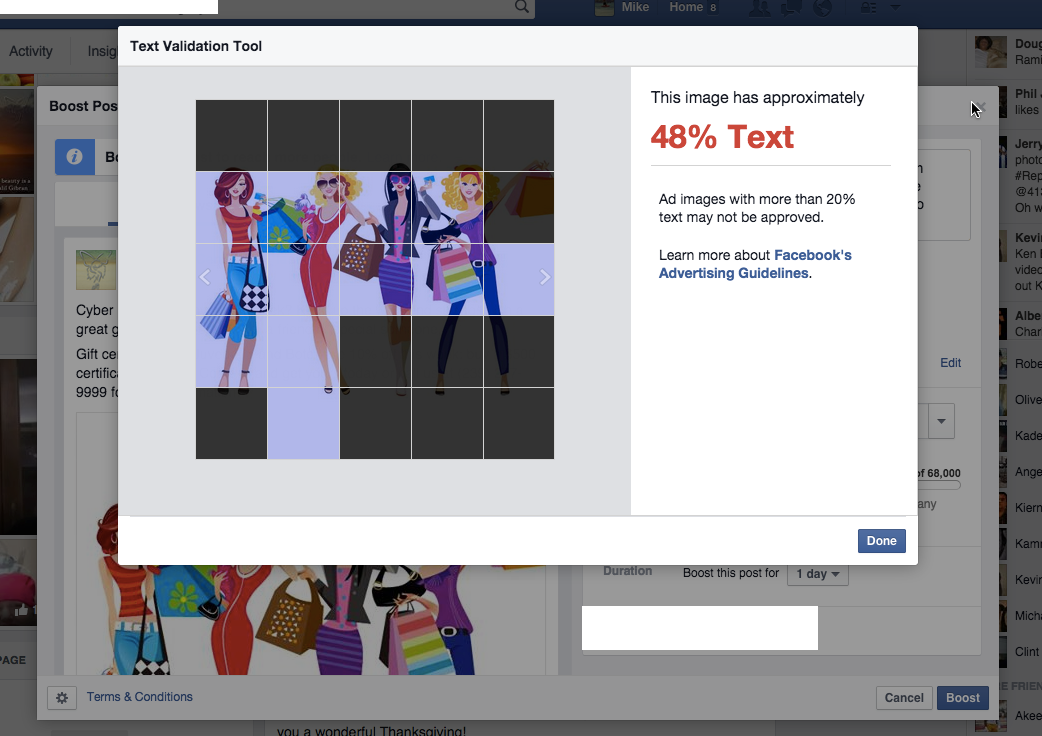Viewport: 1042px width, 736px height.
Task: Click the right carousel arrow on the preview
Action: [545, 278]
